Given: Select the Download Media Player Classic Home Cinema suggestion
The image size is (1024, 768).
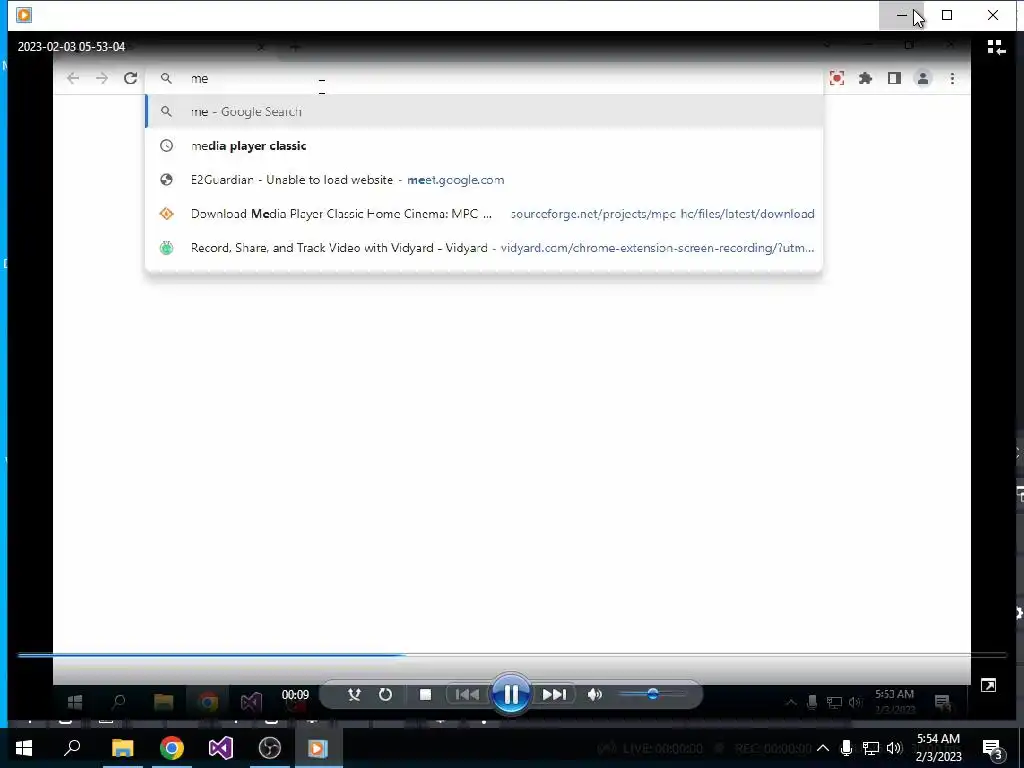Looking at the screenshot, I should pos(484,214).
